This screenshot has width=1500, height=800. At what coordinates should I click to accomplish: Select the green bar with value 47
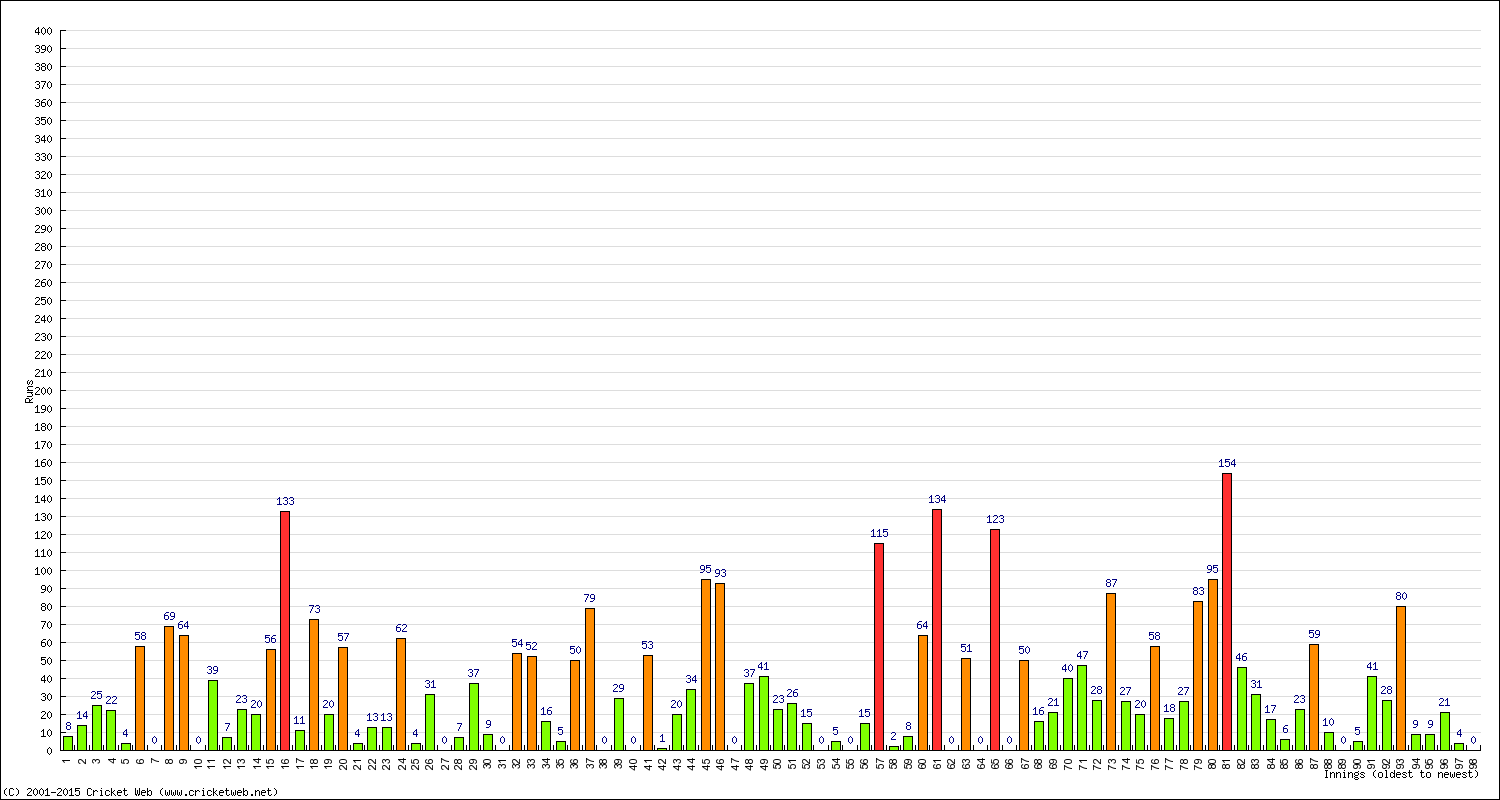[x=1082, y=708]
